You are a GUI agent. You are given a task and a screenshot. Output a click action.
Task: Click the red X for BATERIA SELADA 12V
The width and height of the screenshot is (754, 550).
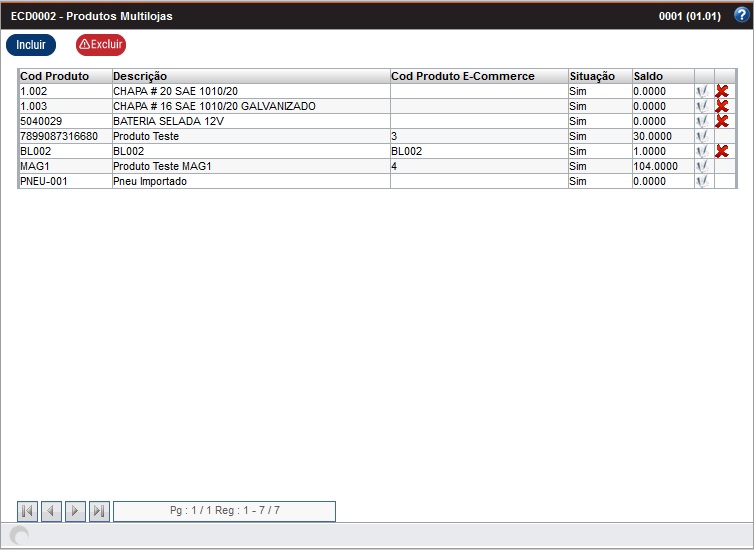722,121
